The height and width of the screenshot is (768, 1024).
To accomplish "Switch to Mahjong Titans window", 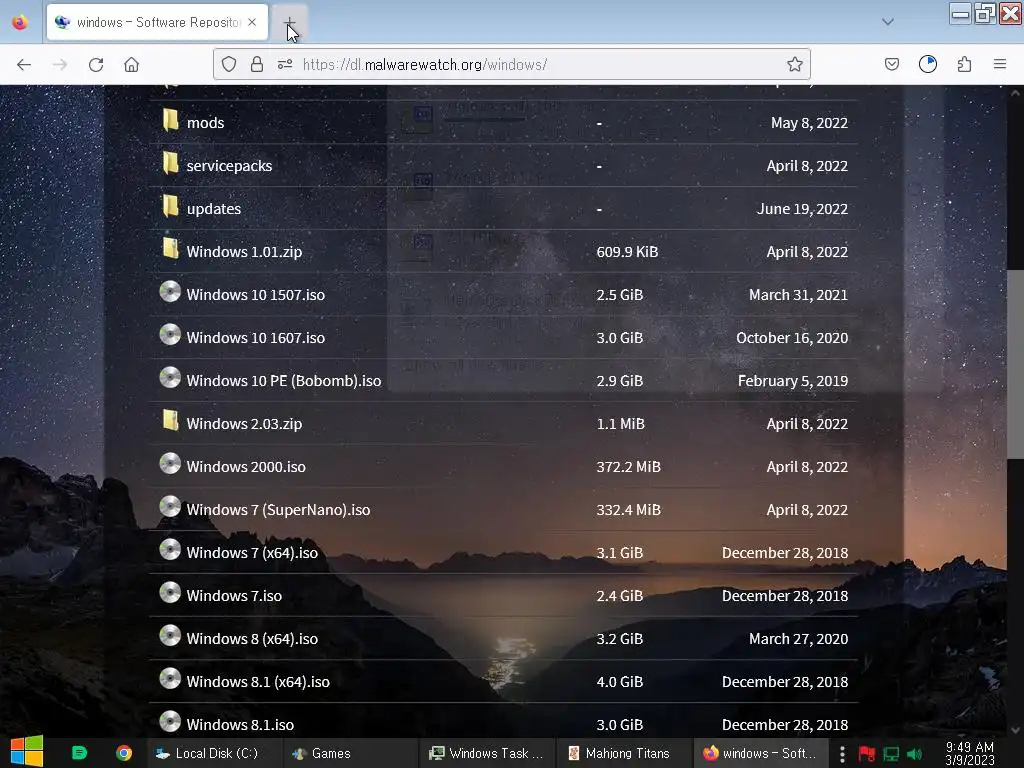I will tap(624, 753).
